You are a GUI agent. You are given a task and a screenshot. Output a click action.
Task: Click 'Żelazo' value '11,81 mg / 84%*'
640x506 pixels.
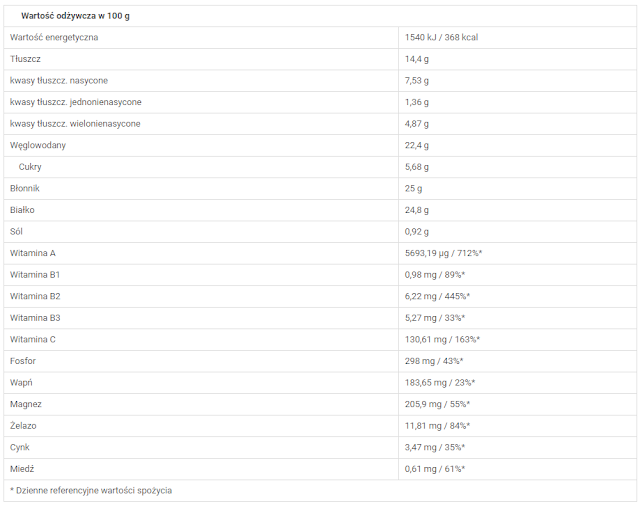tap(437, 426)
